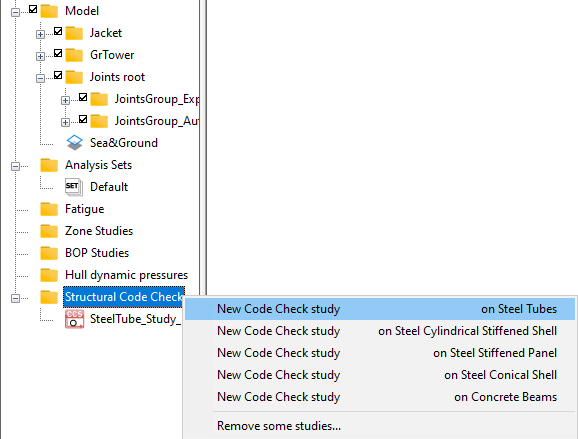
Task: Click the Zone Studies folder icon
Action: [x=49, y=231]
